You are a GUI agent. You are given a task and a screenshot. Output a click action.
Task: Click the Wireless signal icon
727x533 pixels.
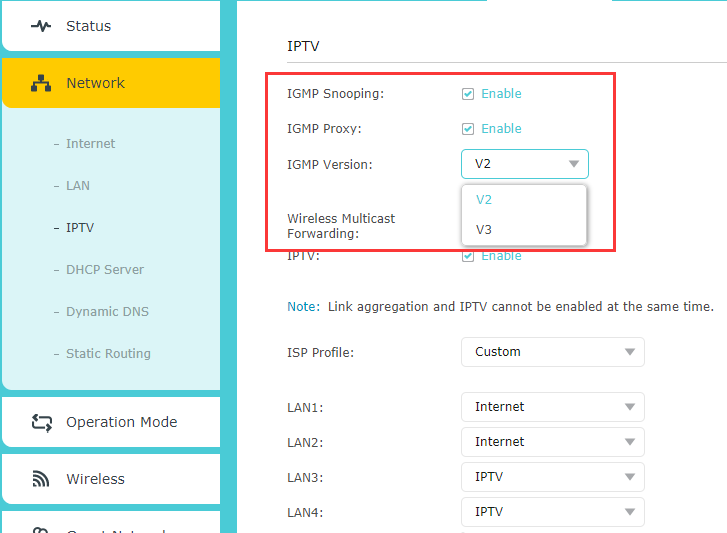[41, 479]
